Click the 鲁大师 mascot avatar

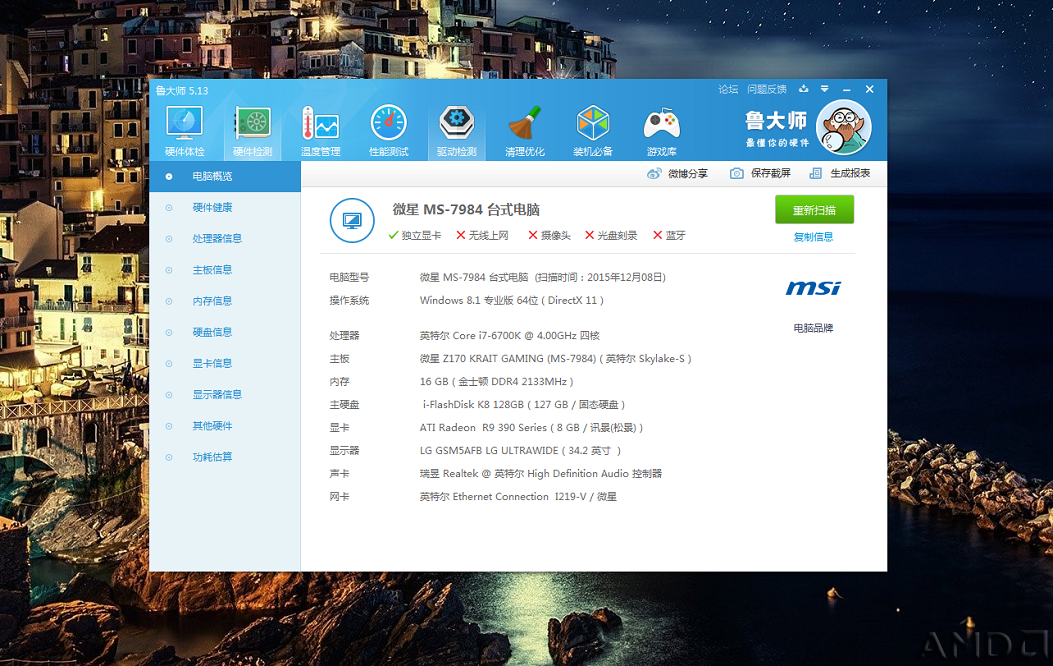click(843, 127)
